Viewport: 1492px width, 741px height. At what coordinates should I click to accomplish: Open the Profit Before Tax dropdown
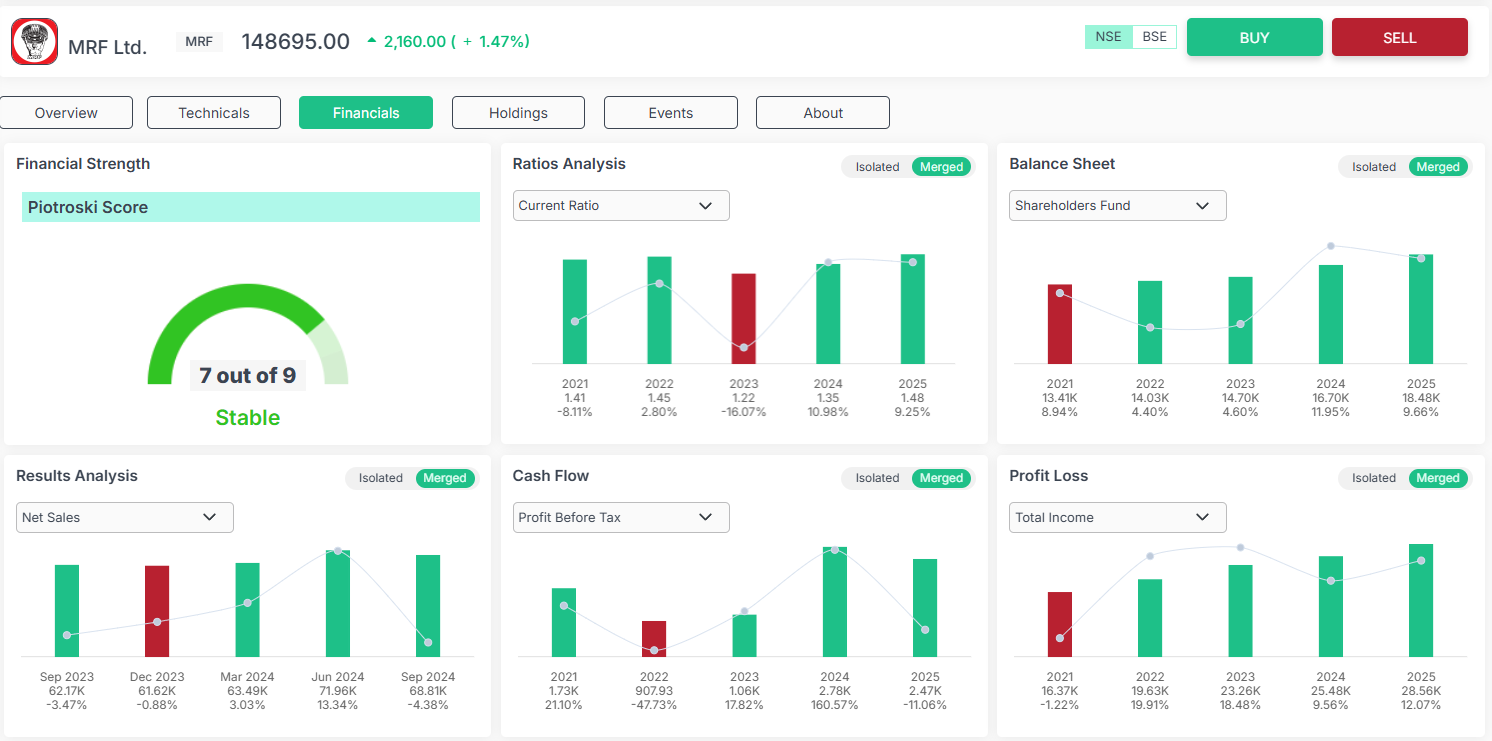click(621, 517)
